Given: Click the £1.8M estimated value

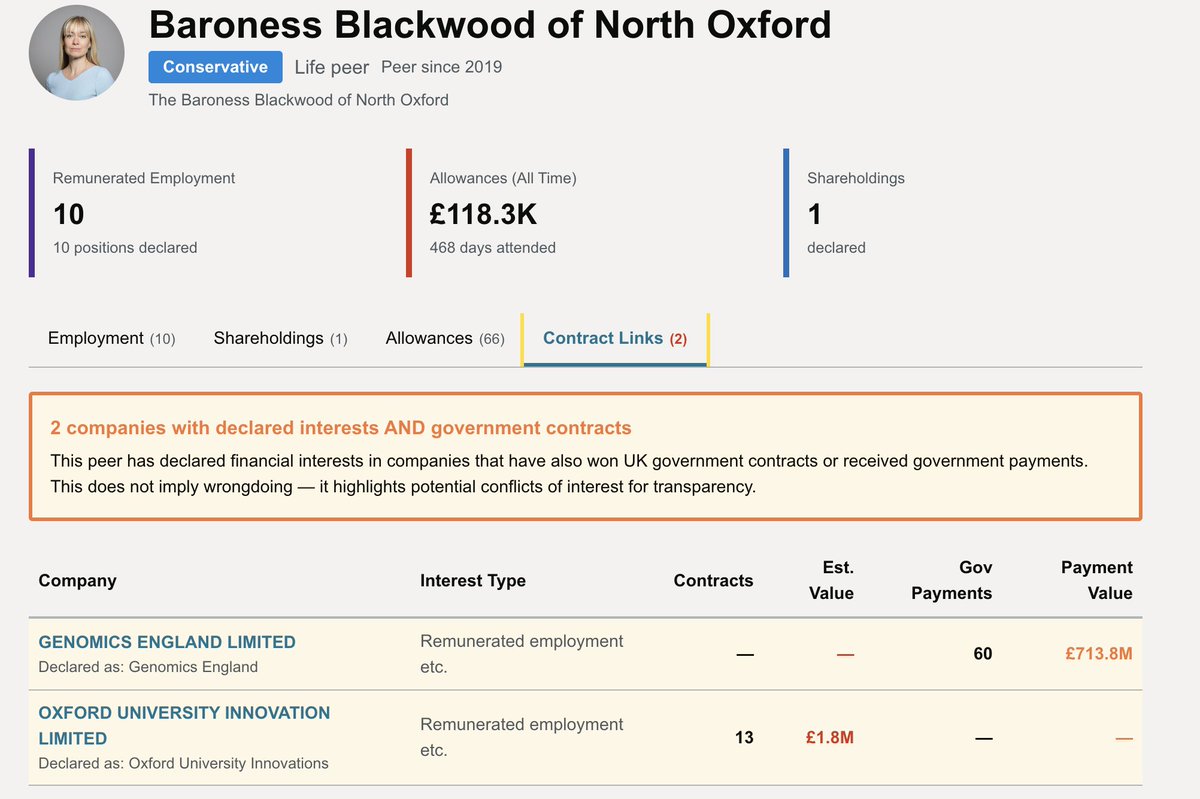Looking at the screenshot, I should [829, 738].
